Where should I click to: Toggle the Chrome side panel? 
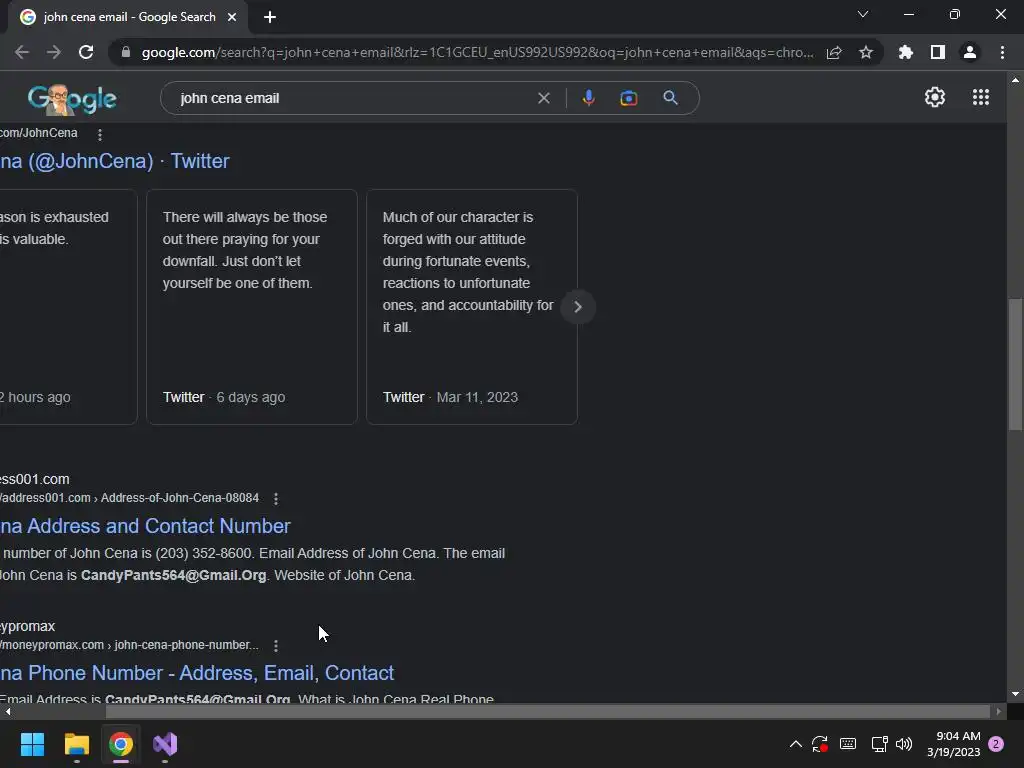[x=938, y=52]
